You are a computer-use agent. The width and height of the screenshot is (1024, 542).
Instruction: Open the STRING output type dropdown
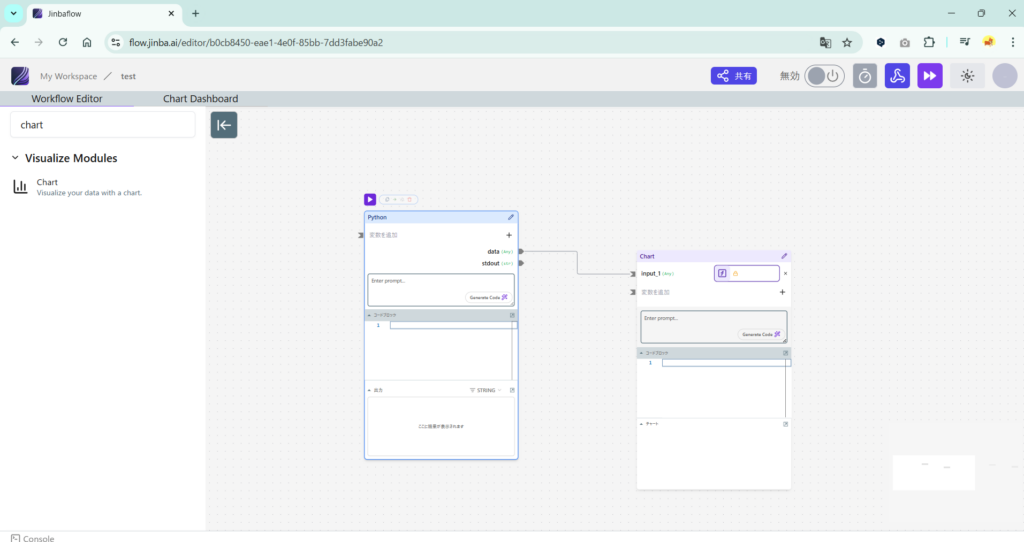point(486,390)
